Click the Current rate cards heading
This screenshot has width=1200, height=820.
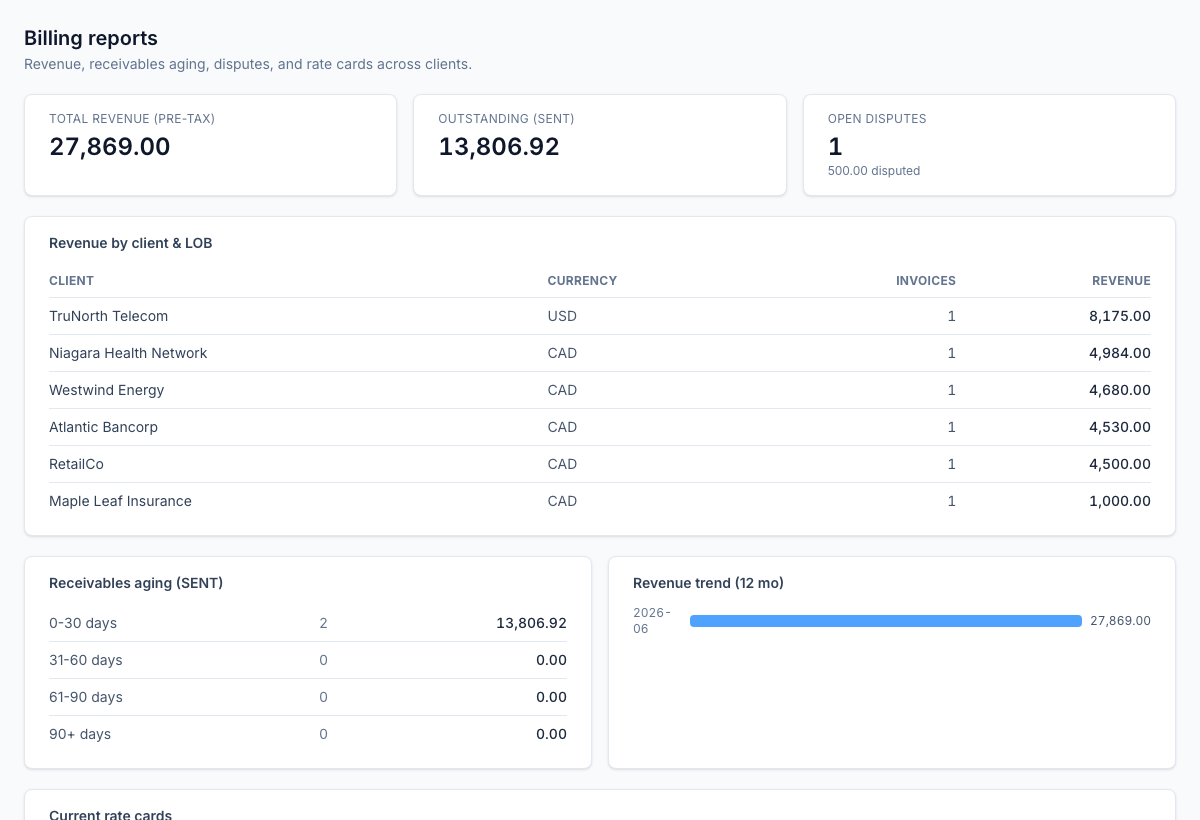coord(110,815)
